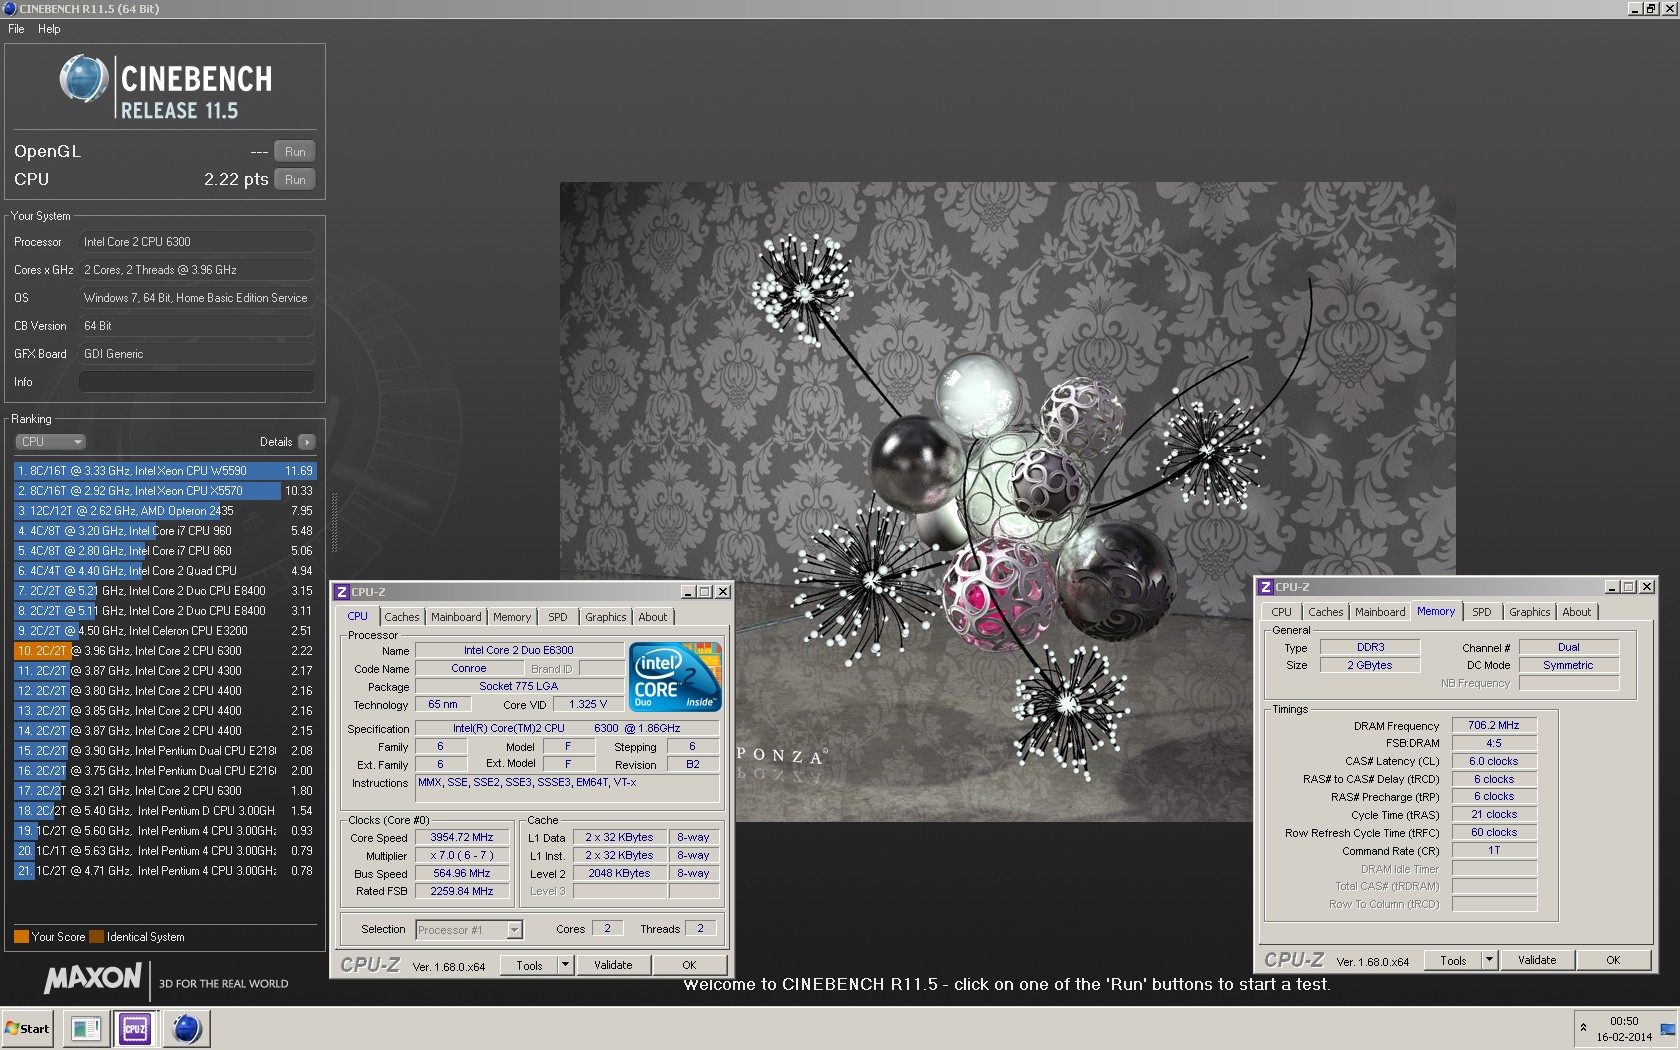Click Tools button in right CPU-Z window
The width and height of the screenshot is (1680, 1050).
(1454, 960)
